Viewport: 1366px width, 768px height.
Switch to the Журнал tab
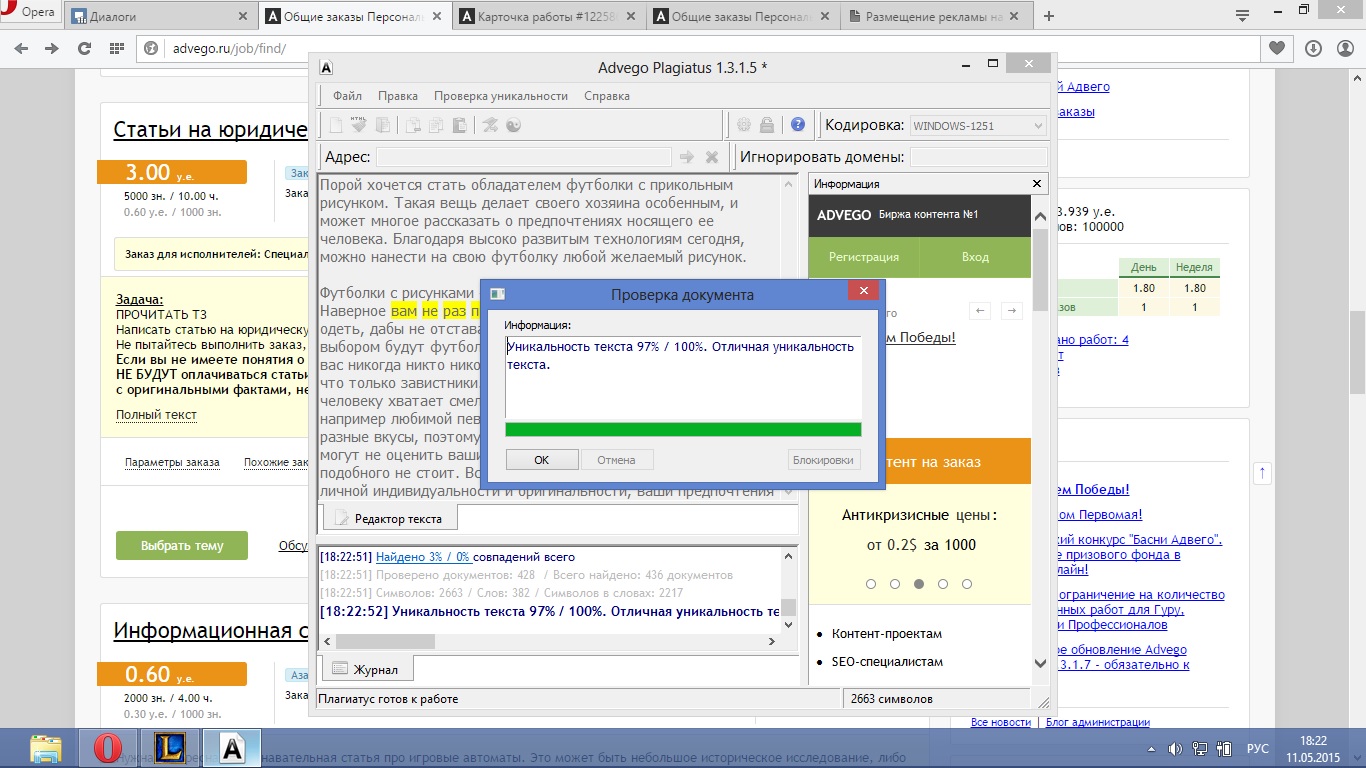pos(366,669)
